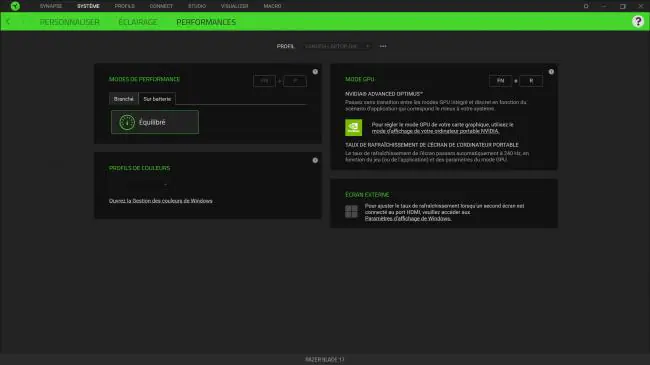The width and height of the screenshot is (650, 365).
Task: Open the help question mark
Action: click(638, 22)
